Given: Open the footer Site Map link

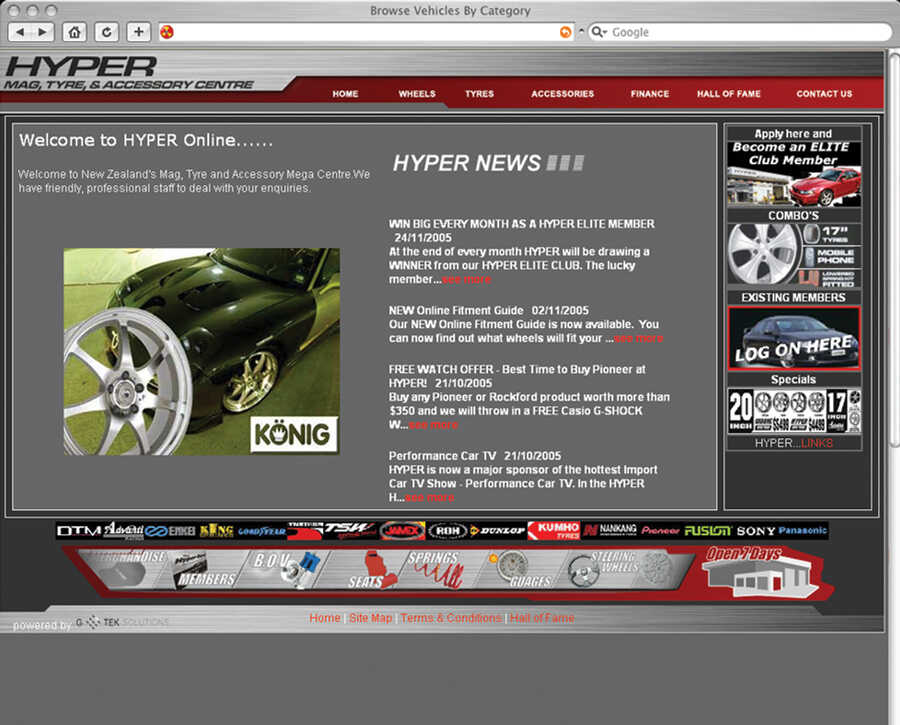Looking at the screenshot, I should click(370, 618).
